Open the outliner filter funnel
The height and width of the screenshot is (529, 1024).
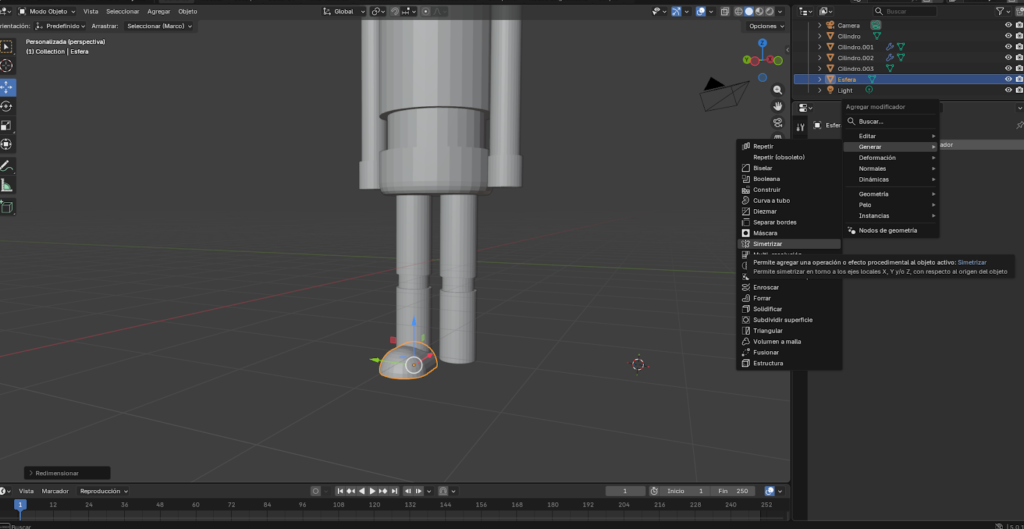click(1000, 12)
